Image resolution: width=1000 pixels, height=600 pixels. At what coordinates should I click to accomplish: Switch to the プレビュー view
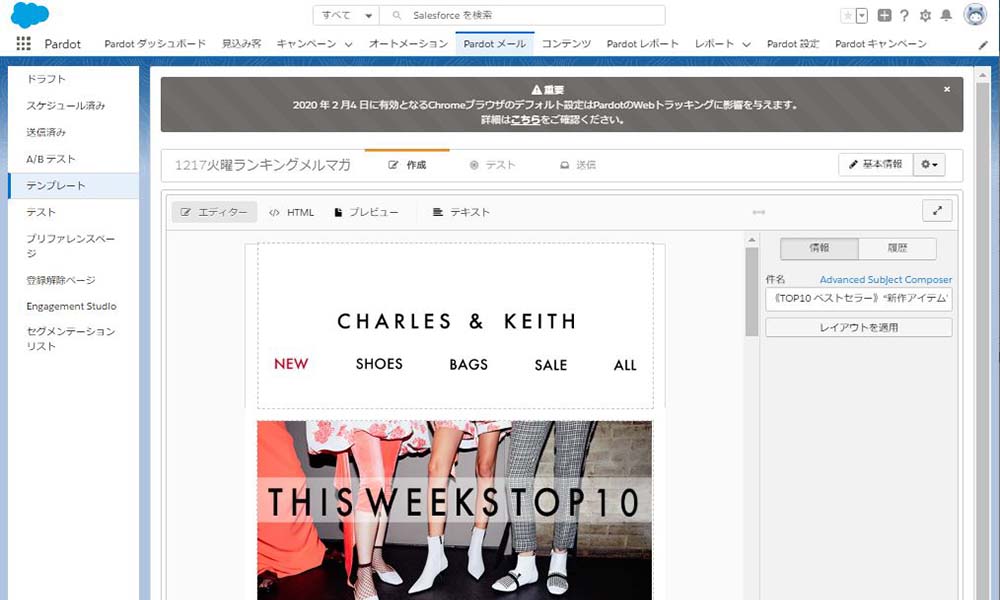tap(366, 212)
